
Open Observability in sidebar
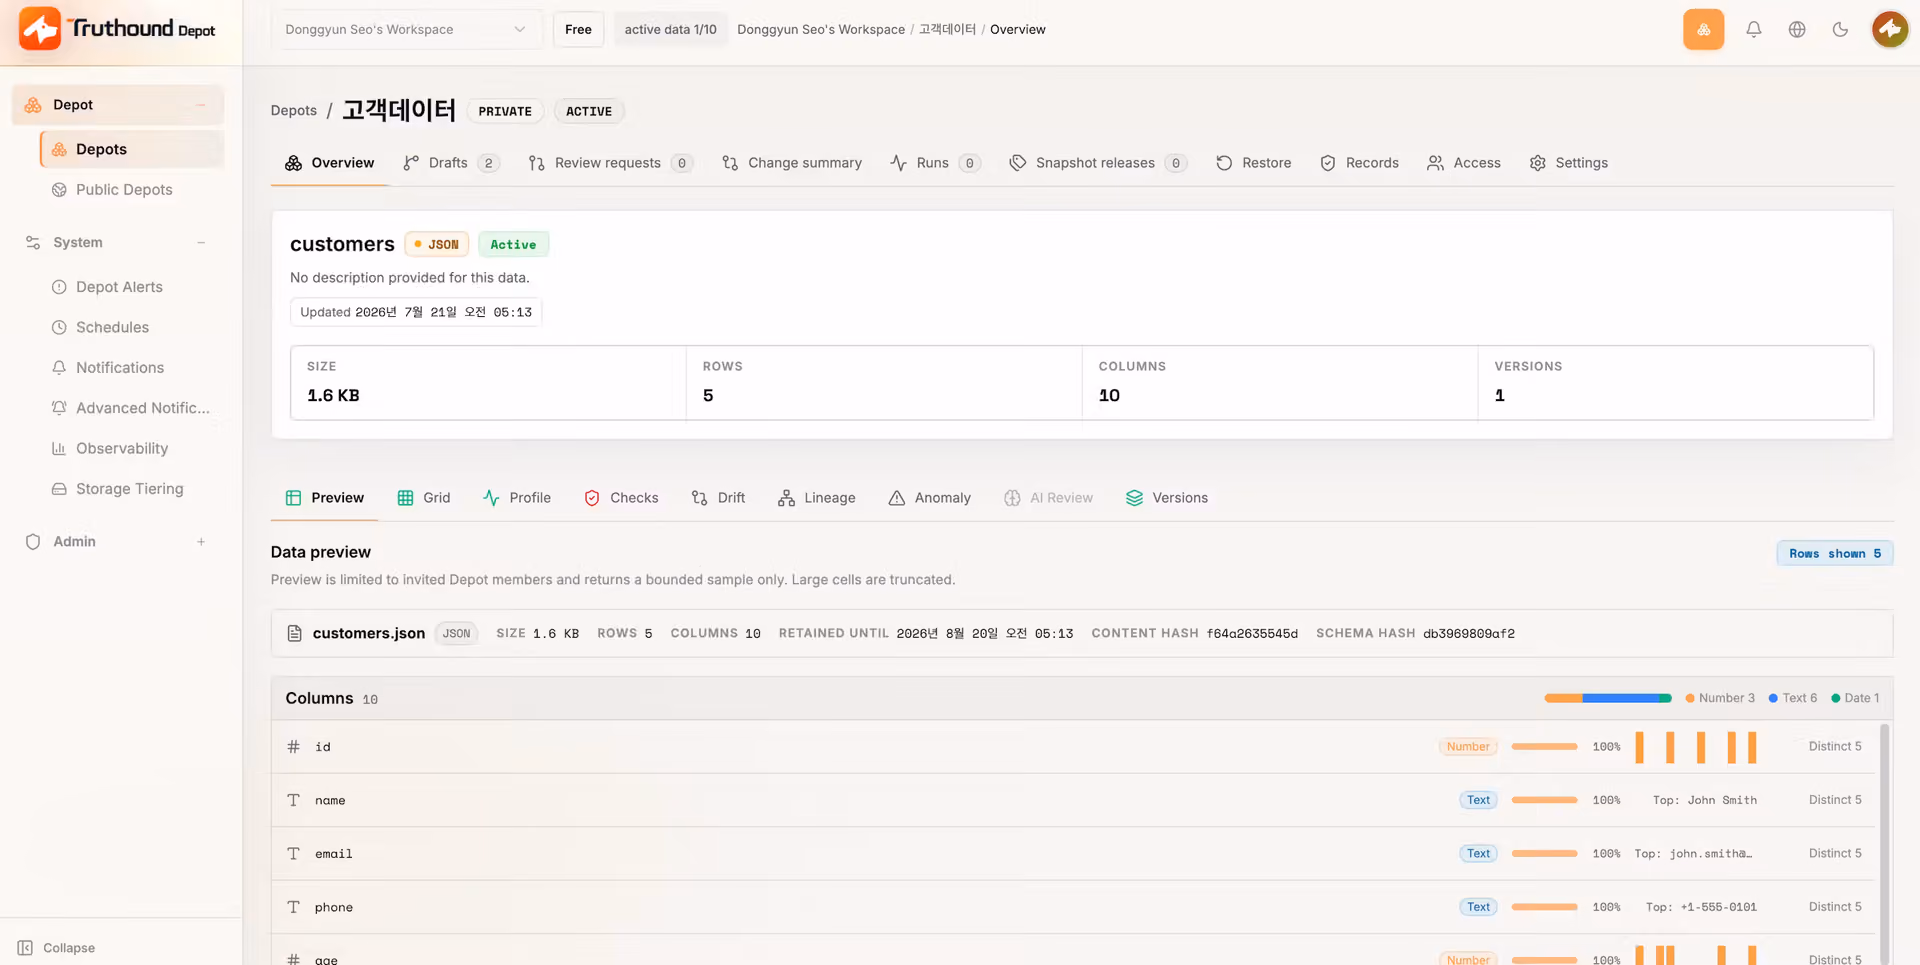(x=122, y=448)
